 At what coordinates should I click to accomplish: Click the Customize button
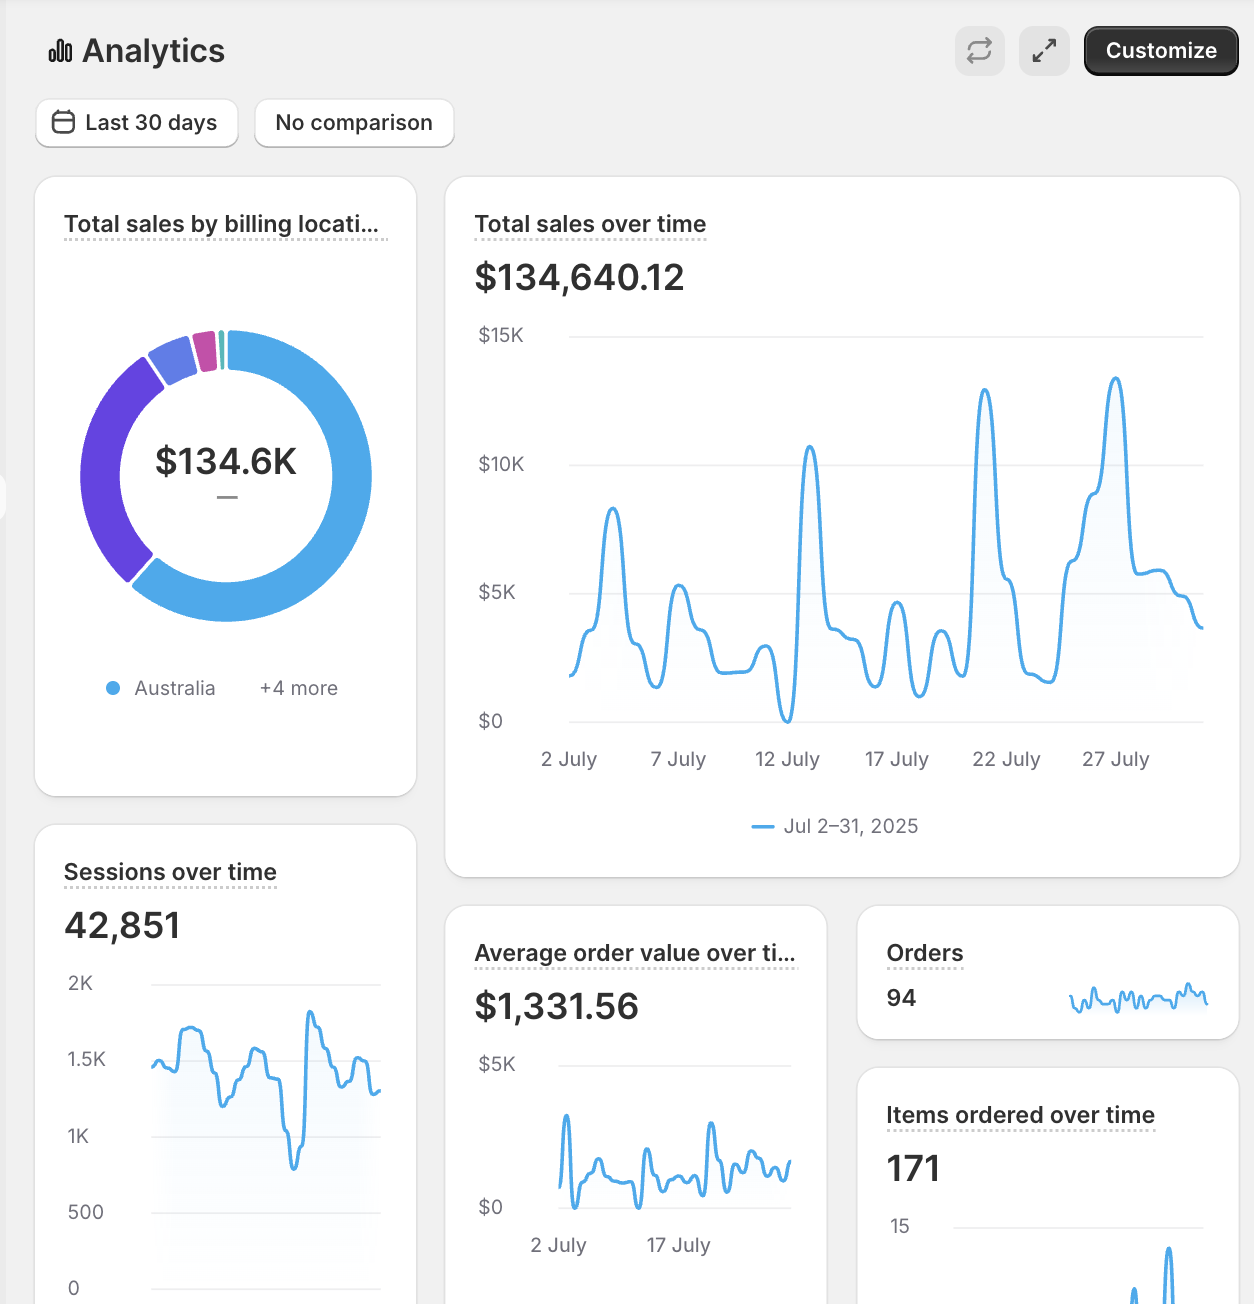click(1161, 51)
